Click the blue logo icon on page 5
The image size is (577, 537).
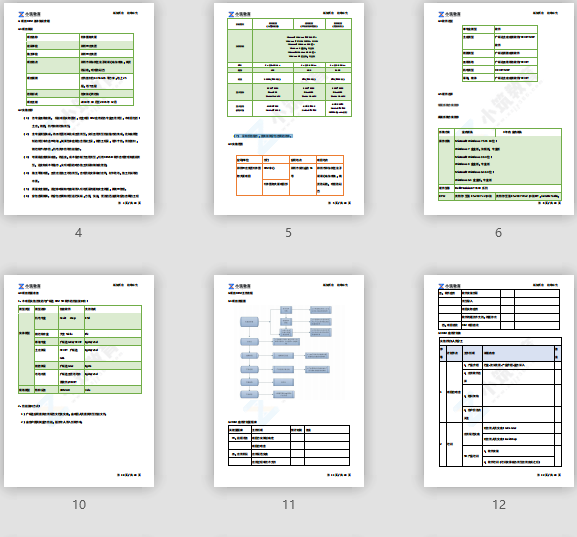pyautogui.click(x=231, y=14)
